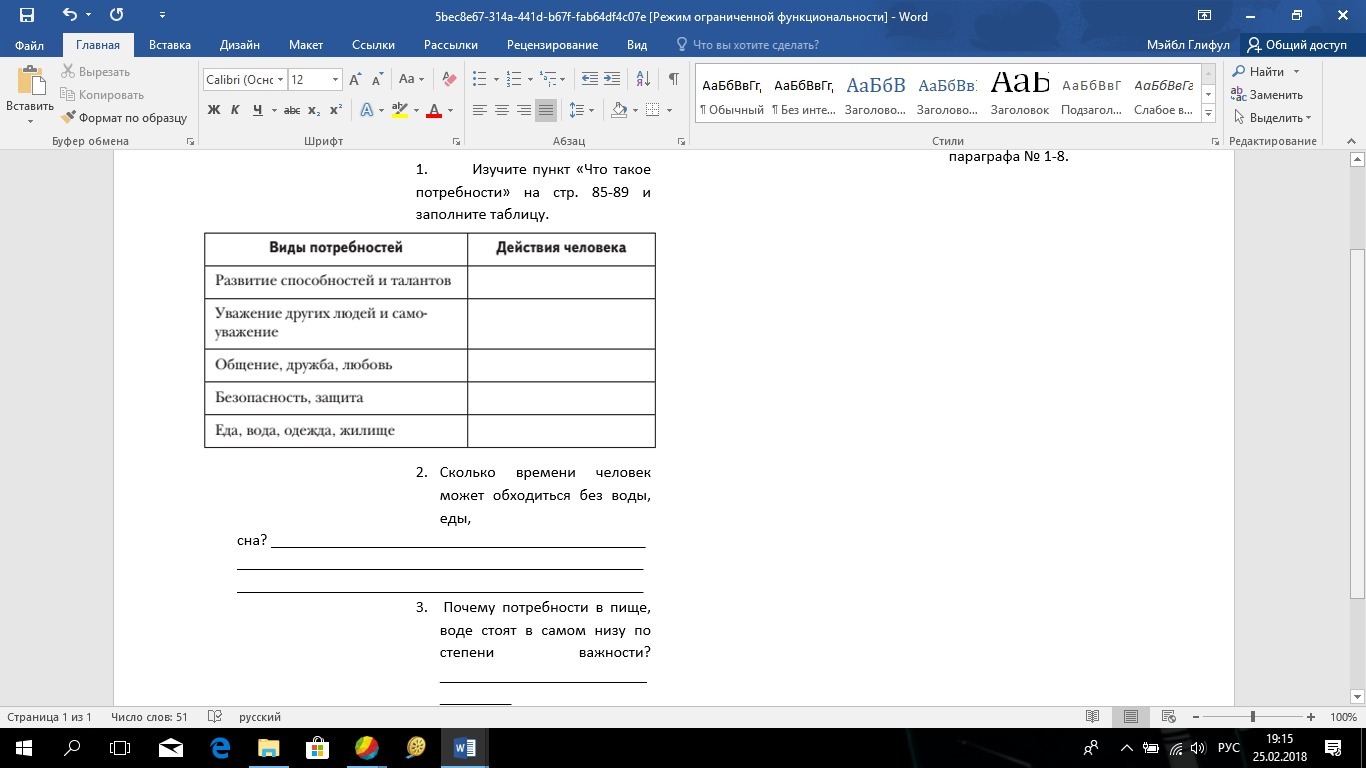Image resolution: width=1366 pixels, height=768 pixels.
Task: Undo the last action
Action: [x=69, y=16]
